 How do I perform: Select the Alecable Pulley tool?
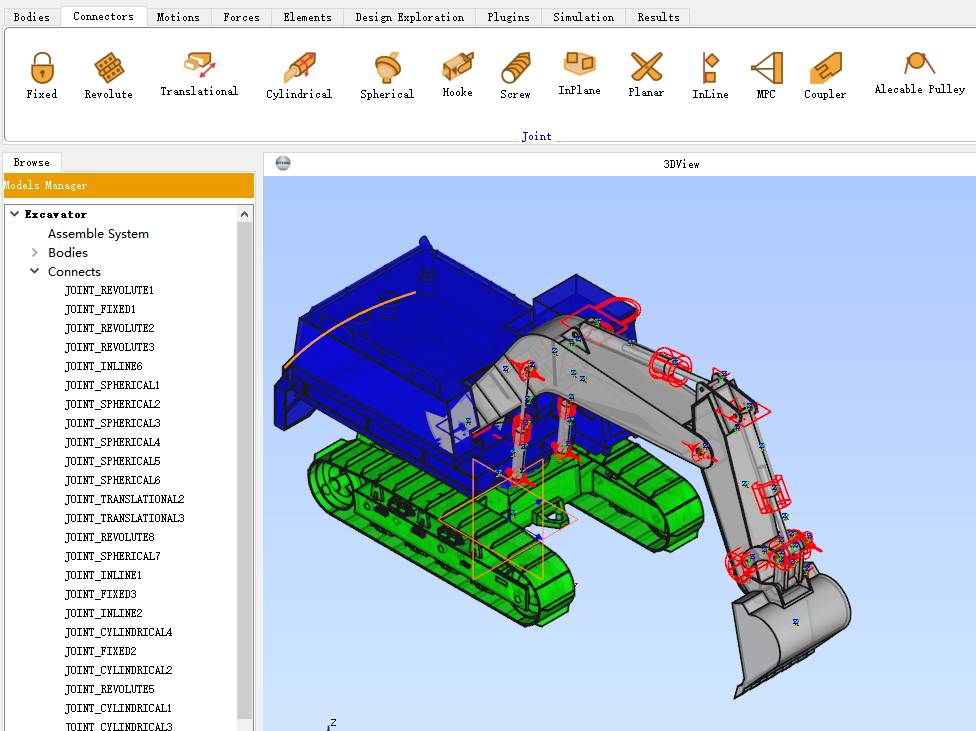(919, 73)
